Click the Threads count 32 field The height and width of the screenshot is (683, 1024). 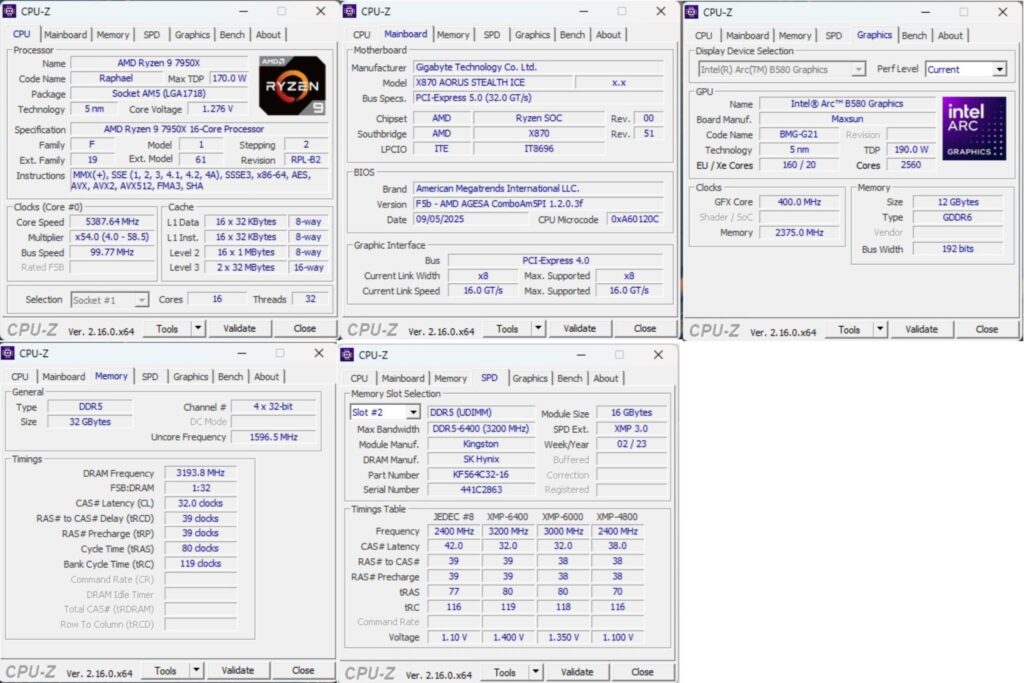point(310,298)
